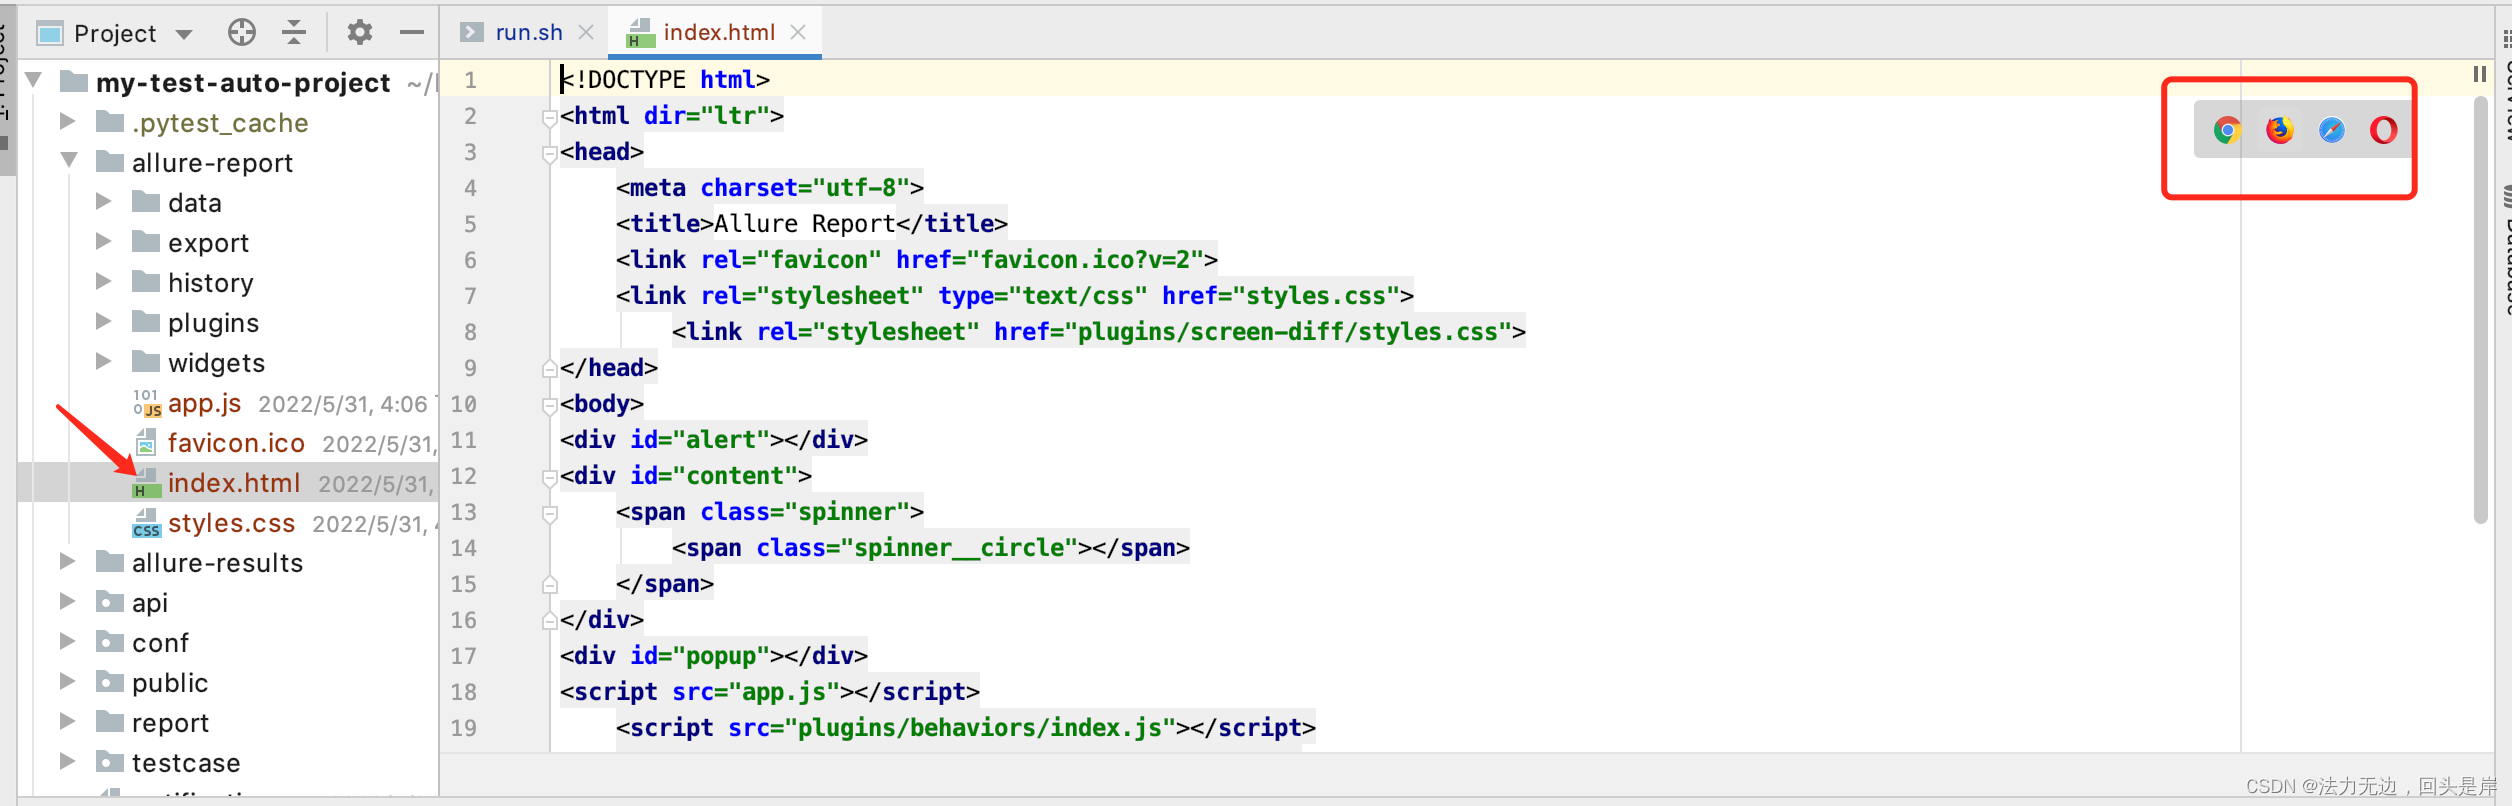Open index.html in Safari browser

coord(2331,130)
